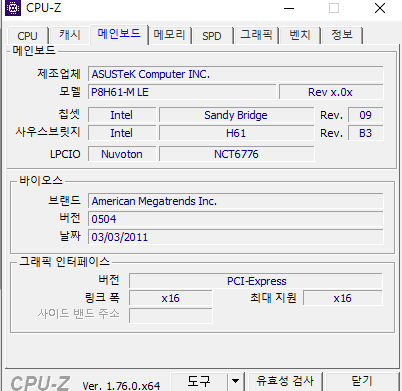Image resolution: width=402 pixels, height=391 pixels.
Task: Open the 정보 tab
Action: tap(342, 35)
